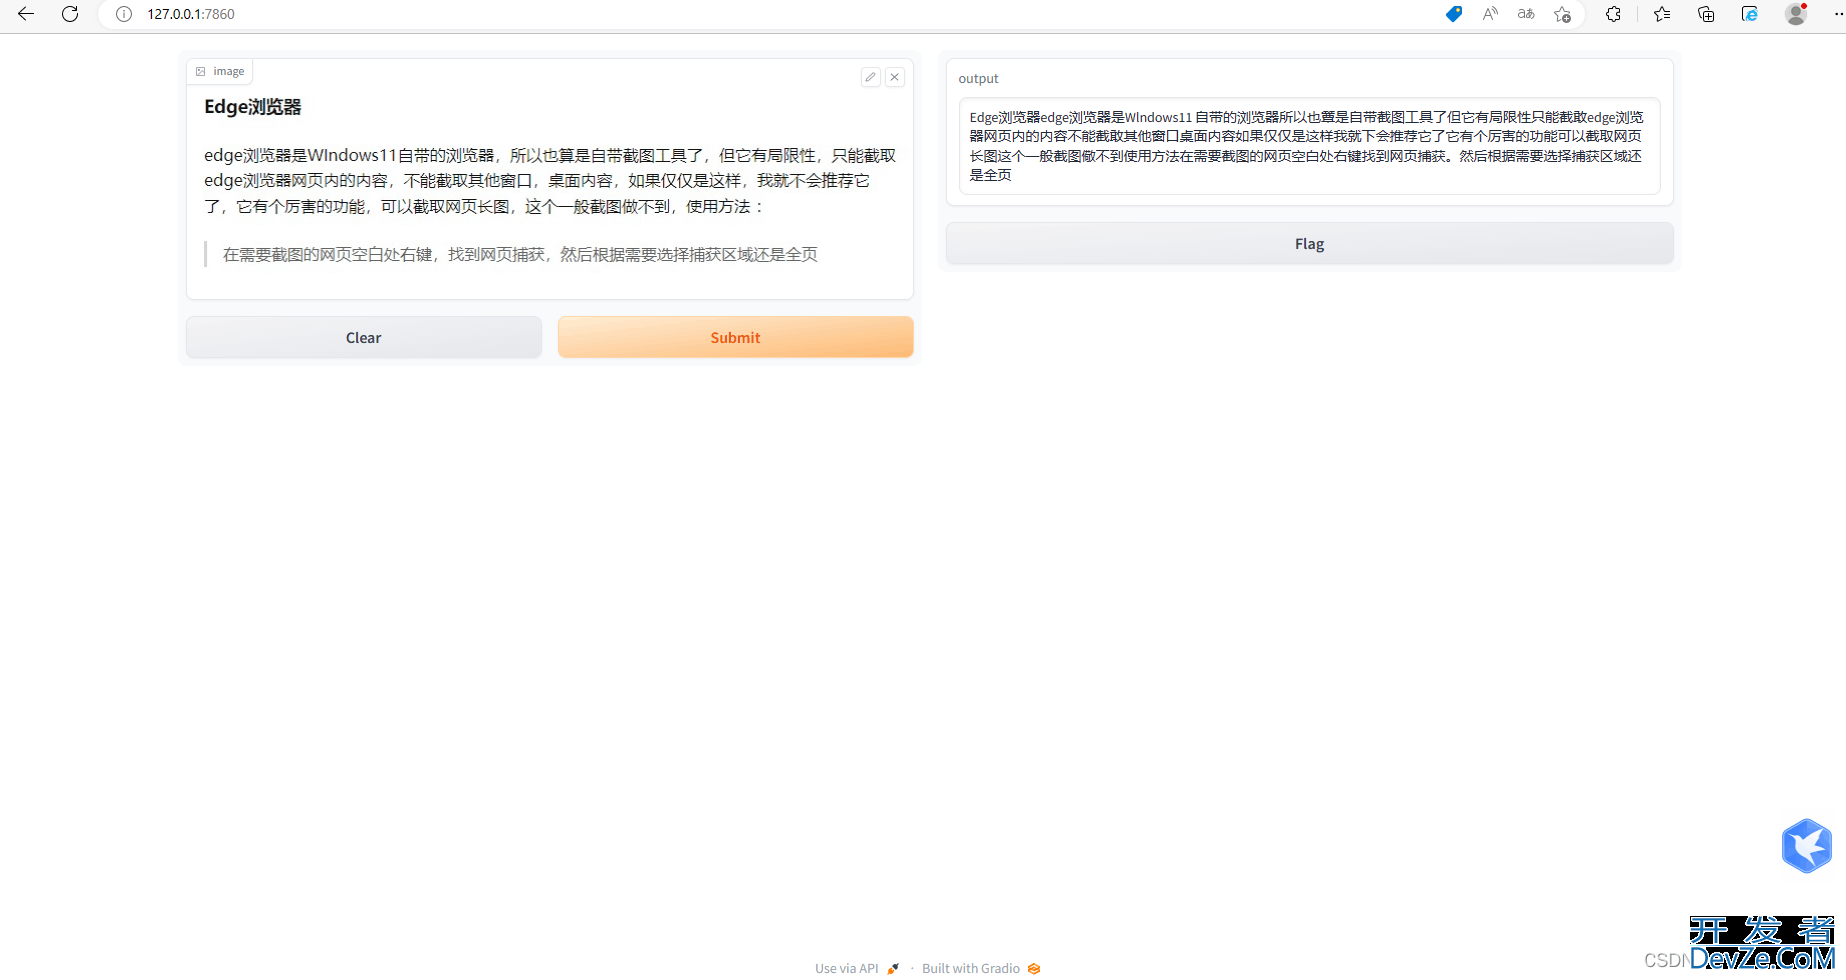The height and width of the screenshot is (980, 1846).
Task: Reload the page with refresh icon
Action: (70, 14)
